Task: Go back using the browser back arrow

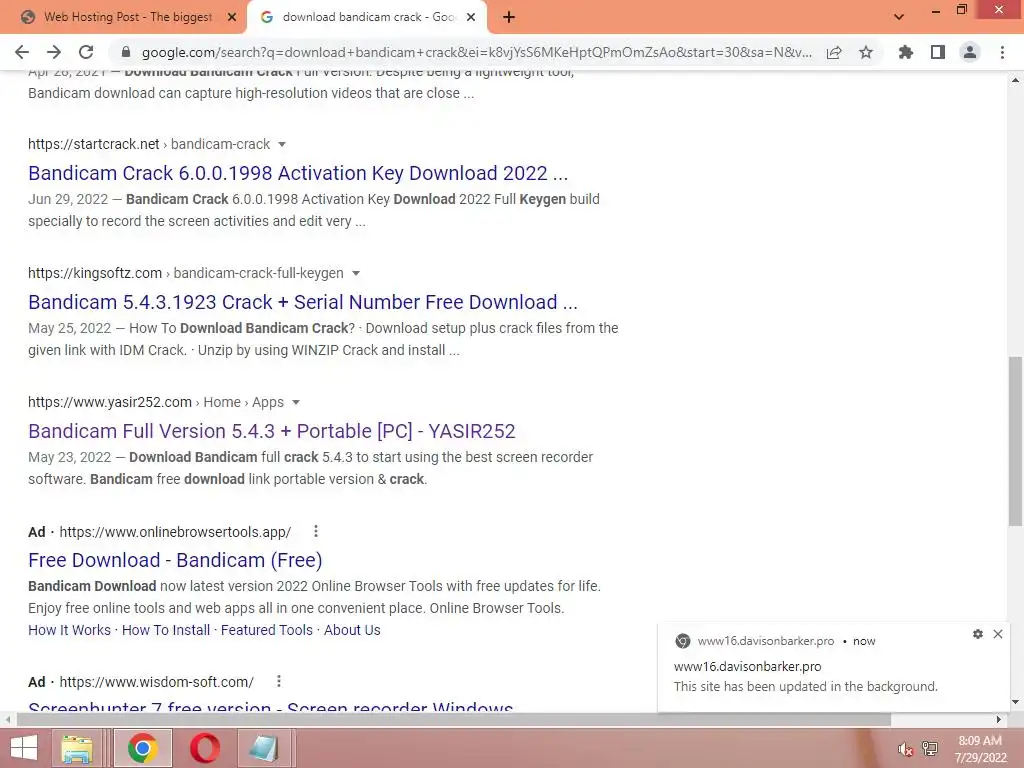Action: 22,52
